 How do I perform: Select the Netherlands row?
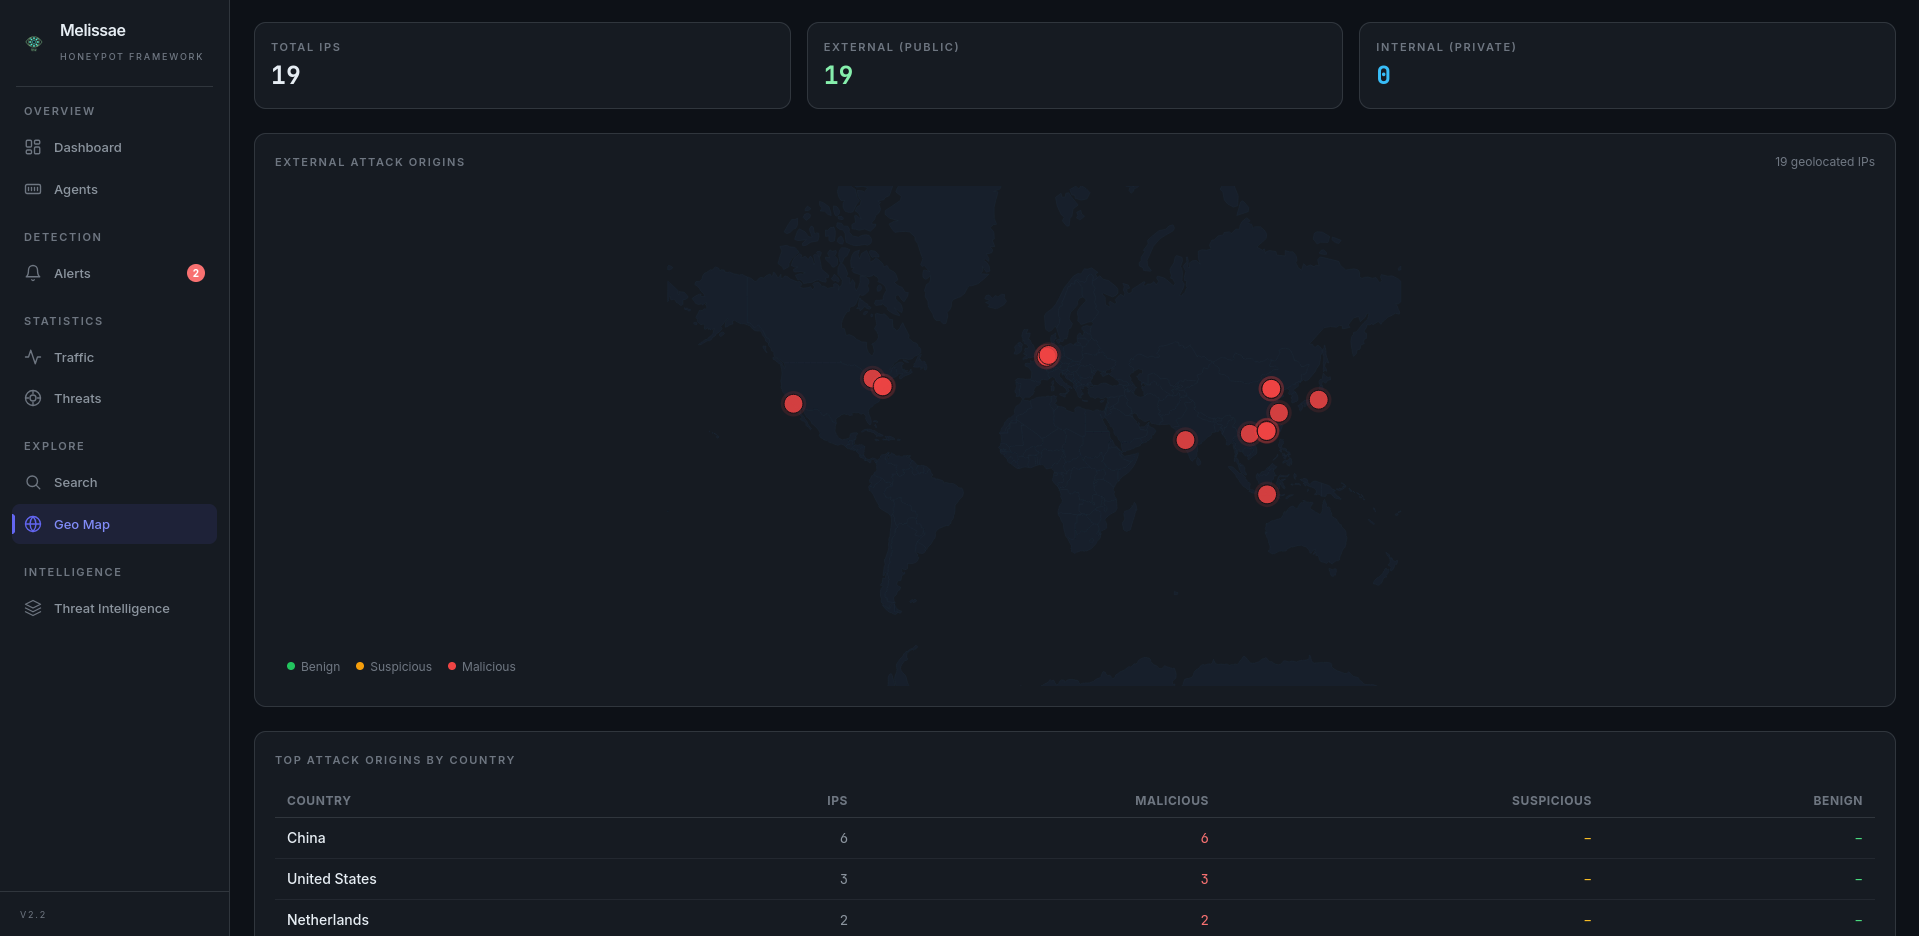(x=1075, y=920)
